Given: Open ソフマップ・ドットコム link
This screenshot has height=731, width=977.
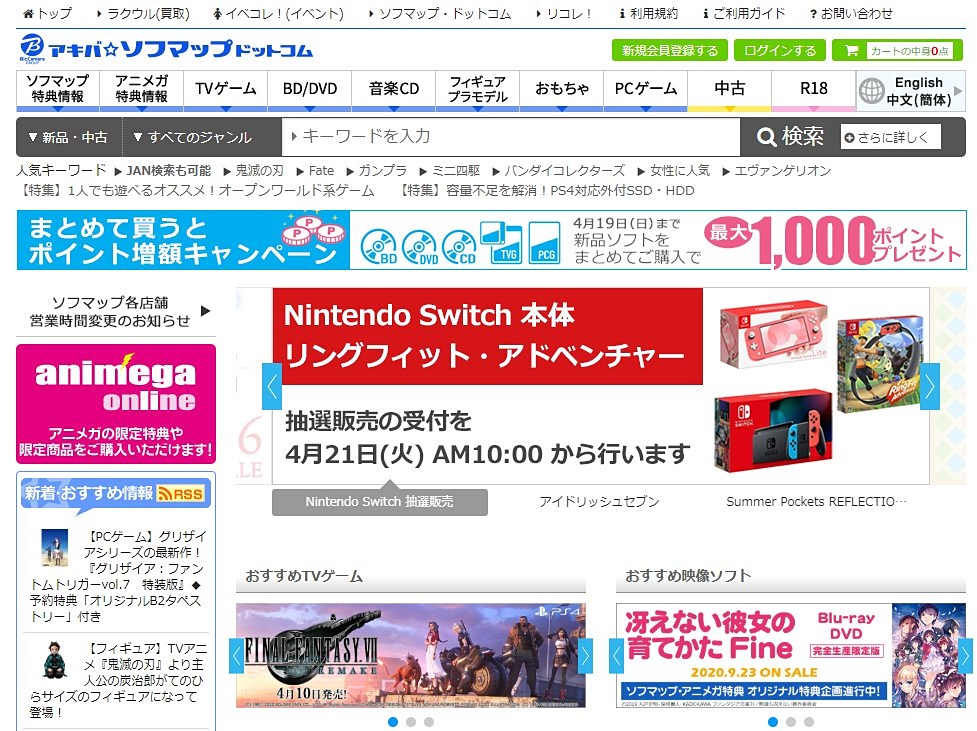Looking at the screenshot, I should coord(440,13).
